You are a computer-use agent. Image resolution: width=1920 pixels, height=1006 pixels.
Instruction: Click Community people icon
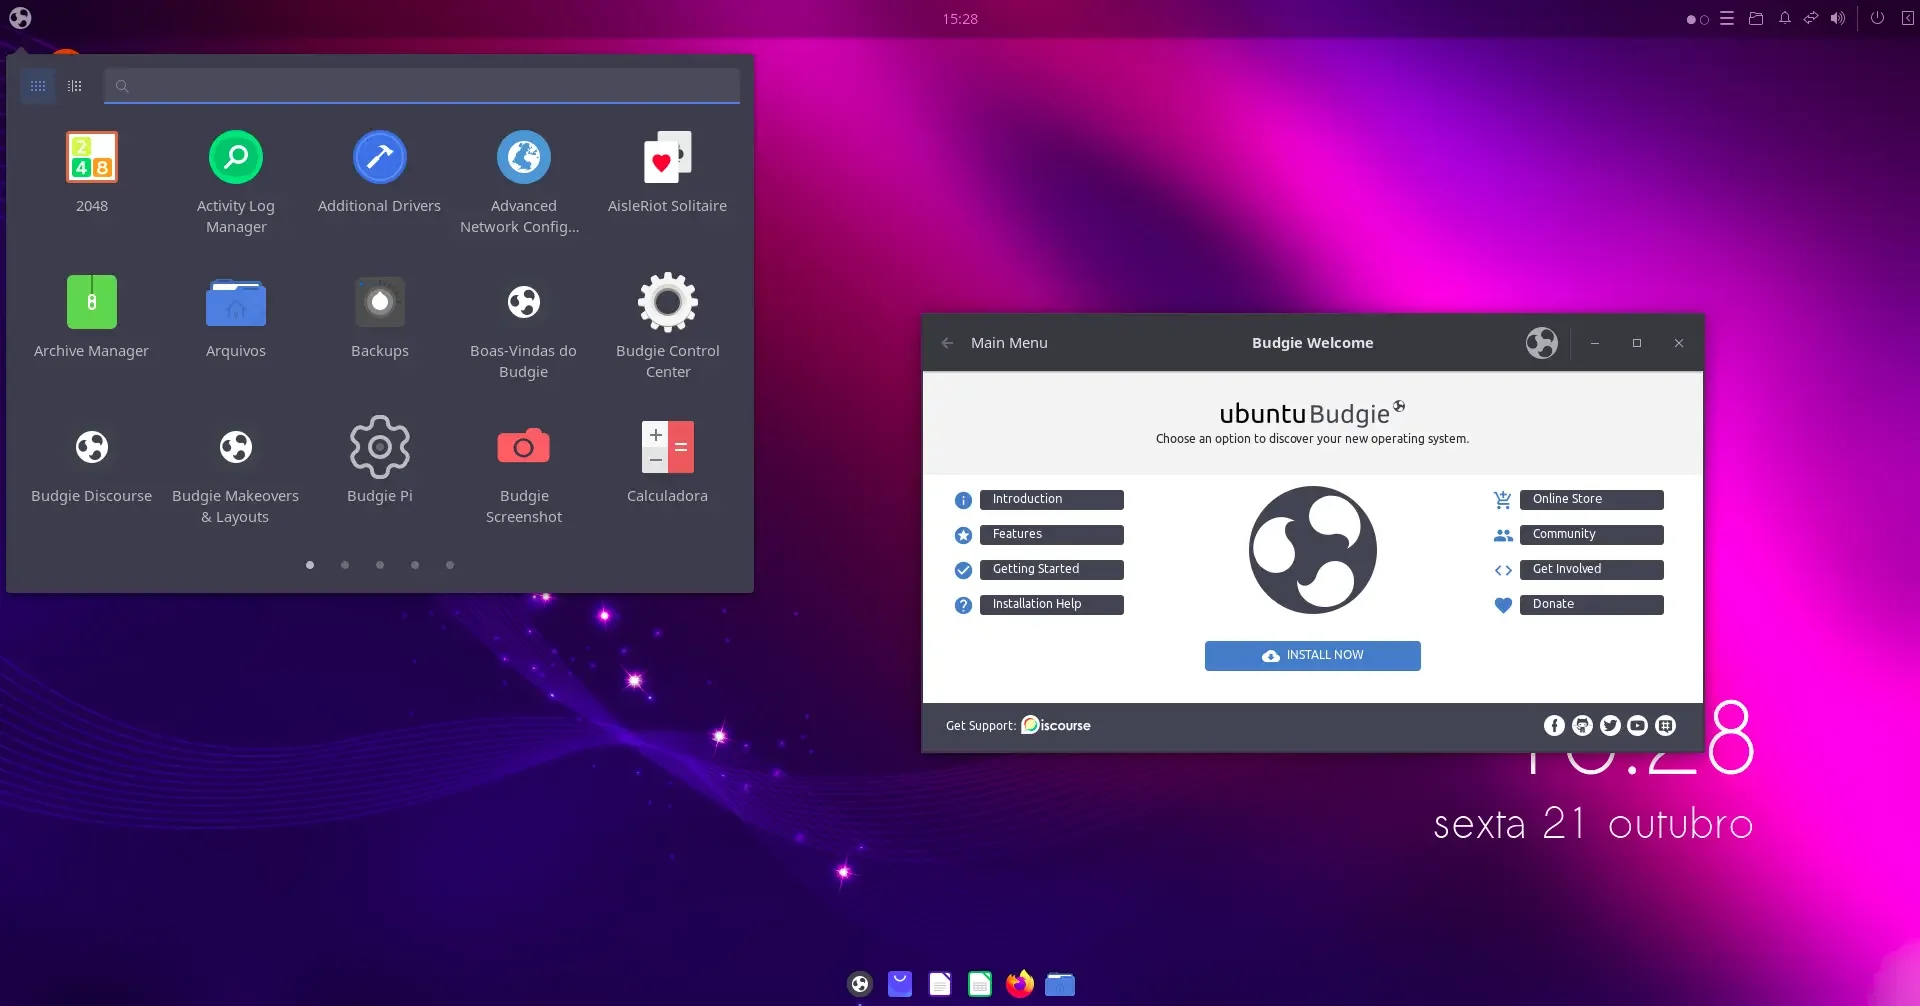point(1503,535)
